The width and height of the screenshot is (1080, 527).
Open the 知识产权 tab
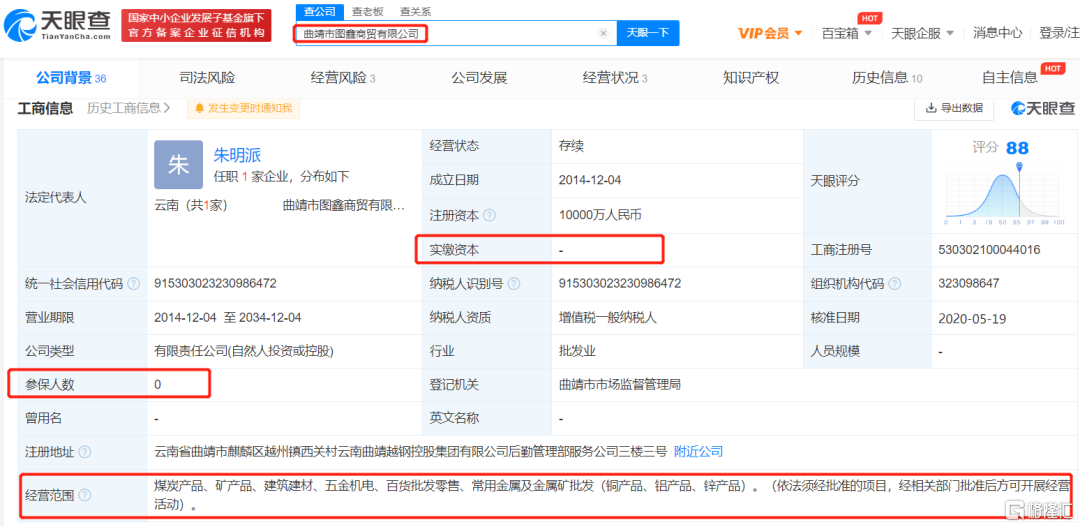751,78
